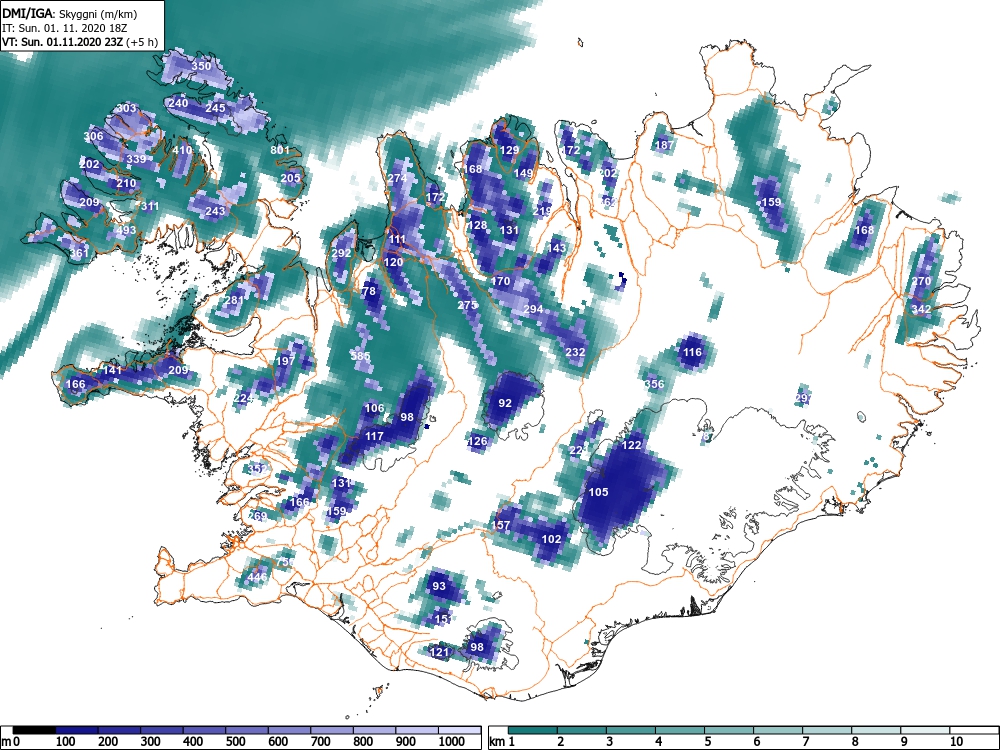The width and height of the screenshot is (1000, 750).
Task: Click the 361 value label
Action: click(80, 253)
